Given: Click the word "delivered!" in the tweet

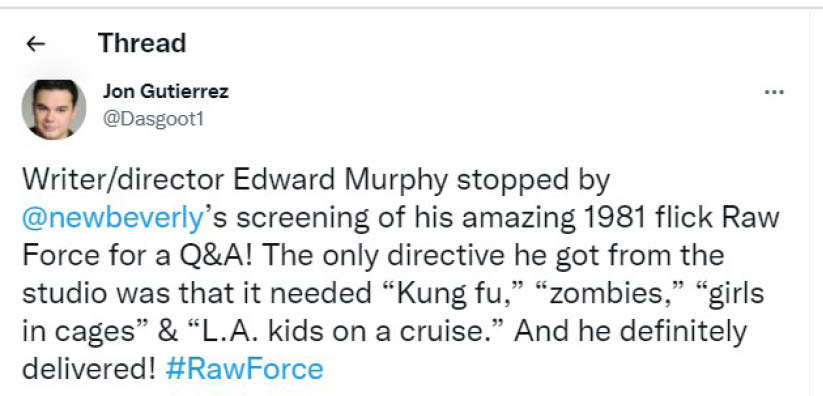Looking at the screenshot, I should 89,369.
